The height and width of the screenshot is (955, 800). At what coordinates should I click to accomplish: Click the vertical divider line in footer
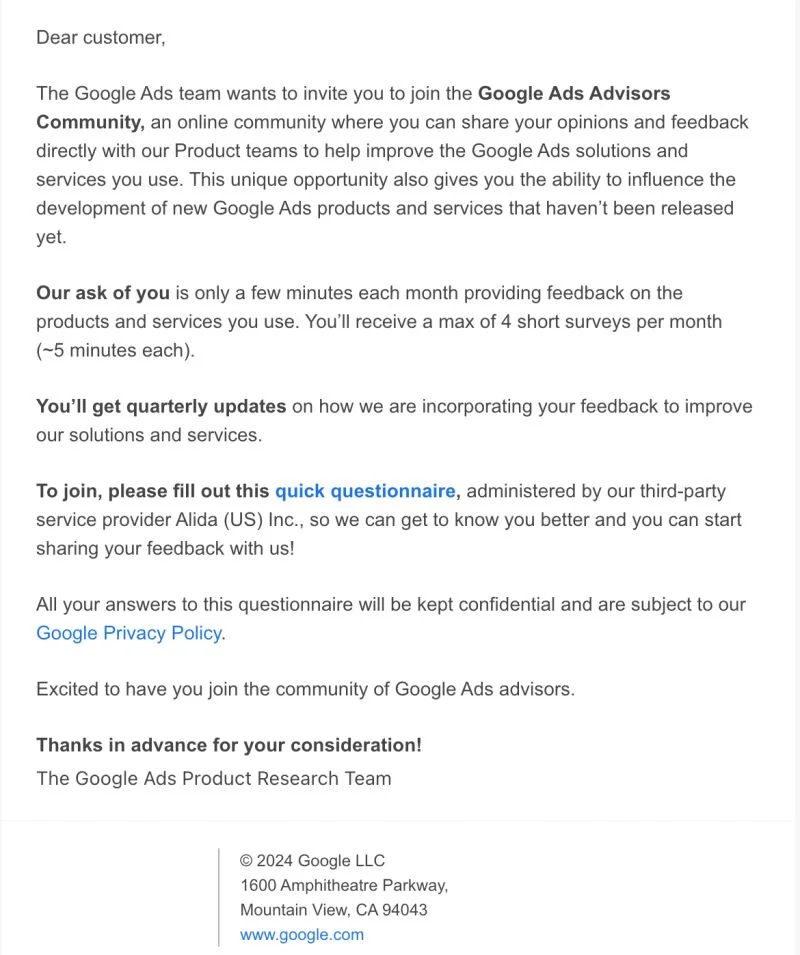pyautogui.click(x=219, y=897)
